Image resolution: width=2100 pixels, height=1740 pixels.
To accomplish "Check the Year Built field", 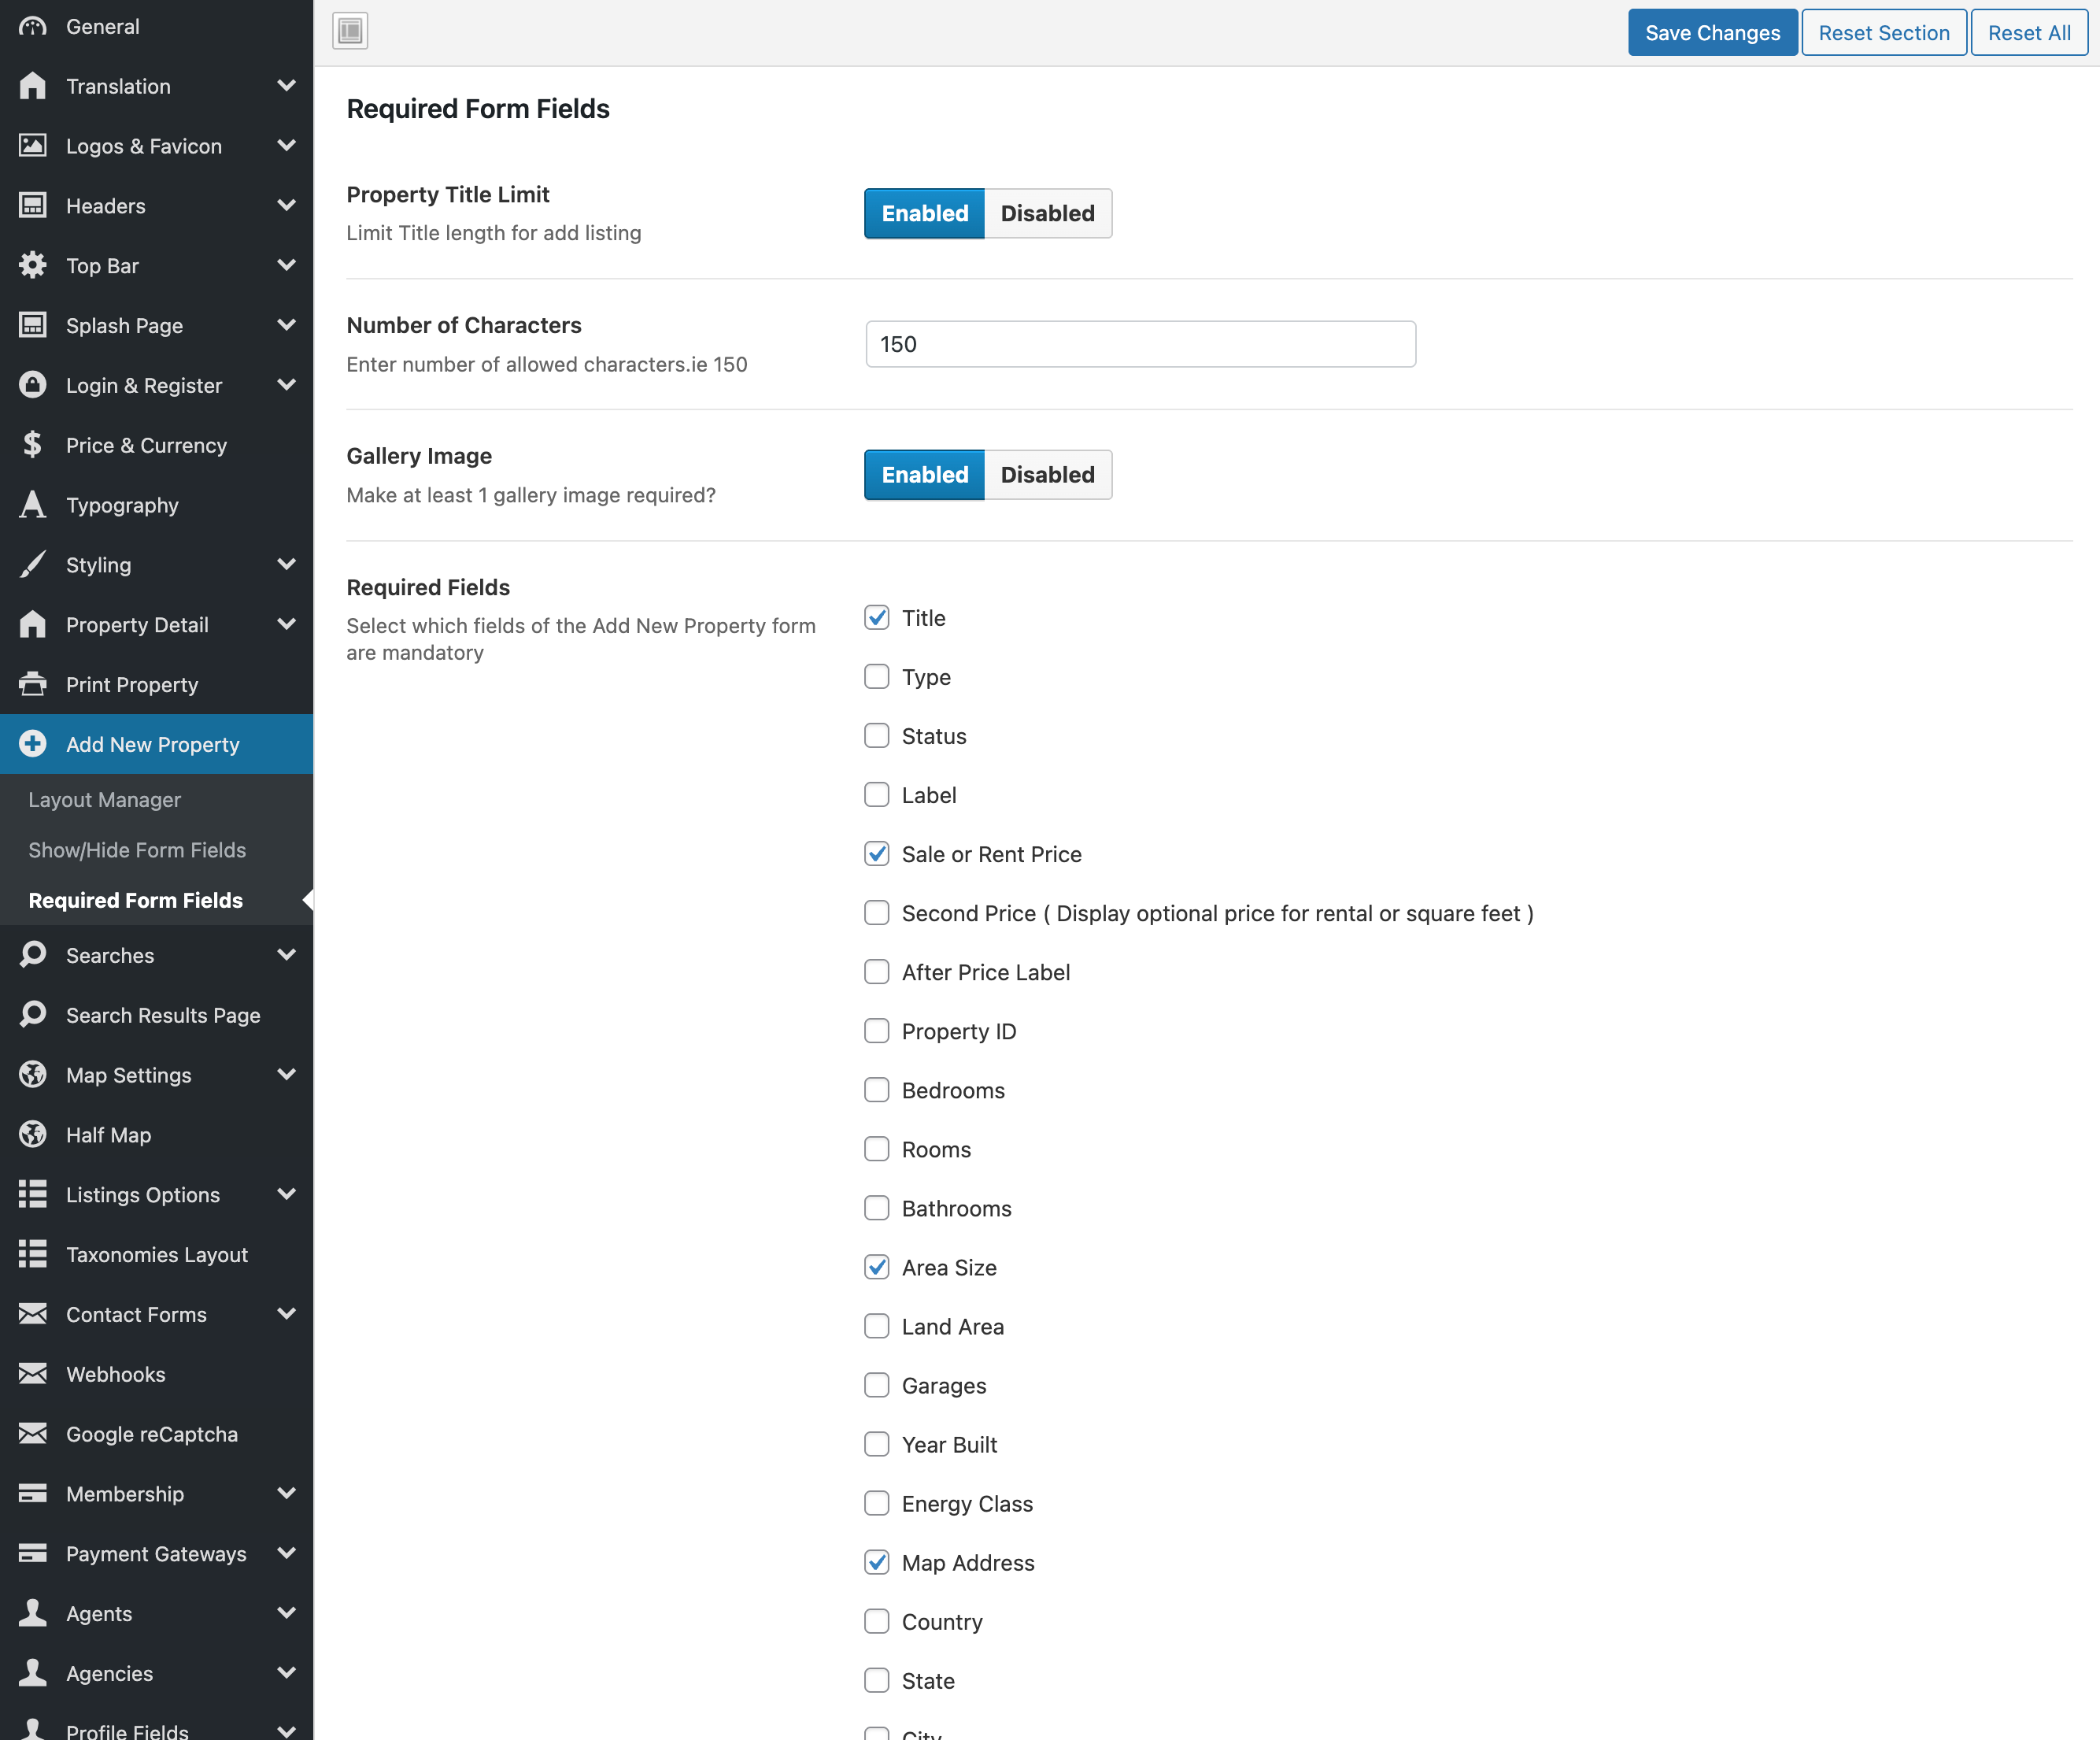I will pyautogui.click(x=876, y=1444).
